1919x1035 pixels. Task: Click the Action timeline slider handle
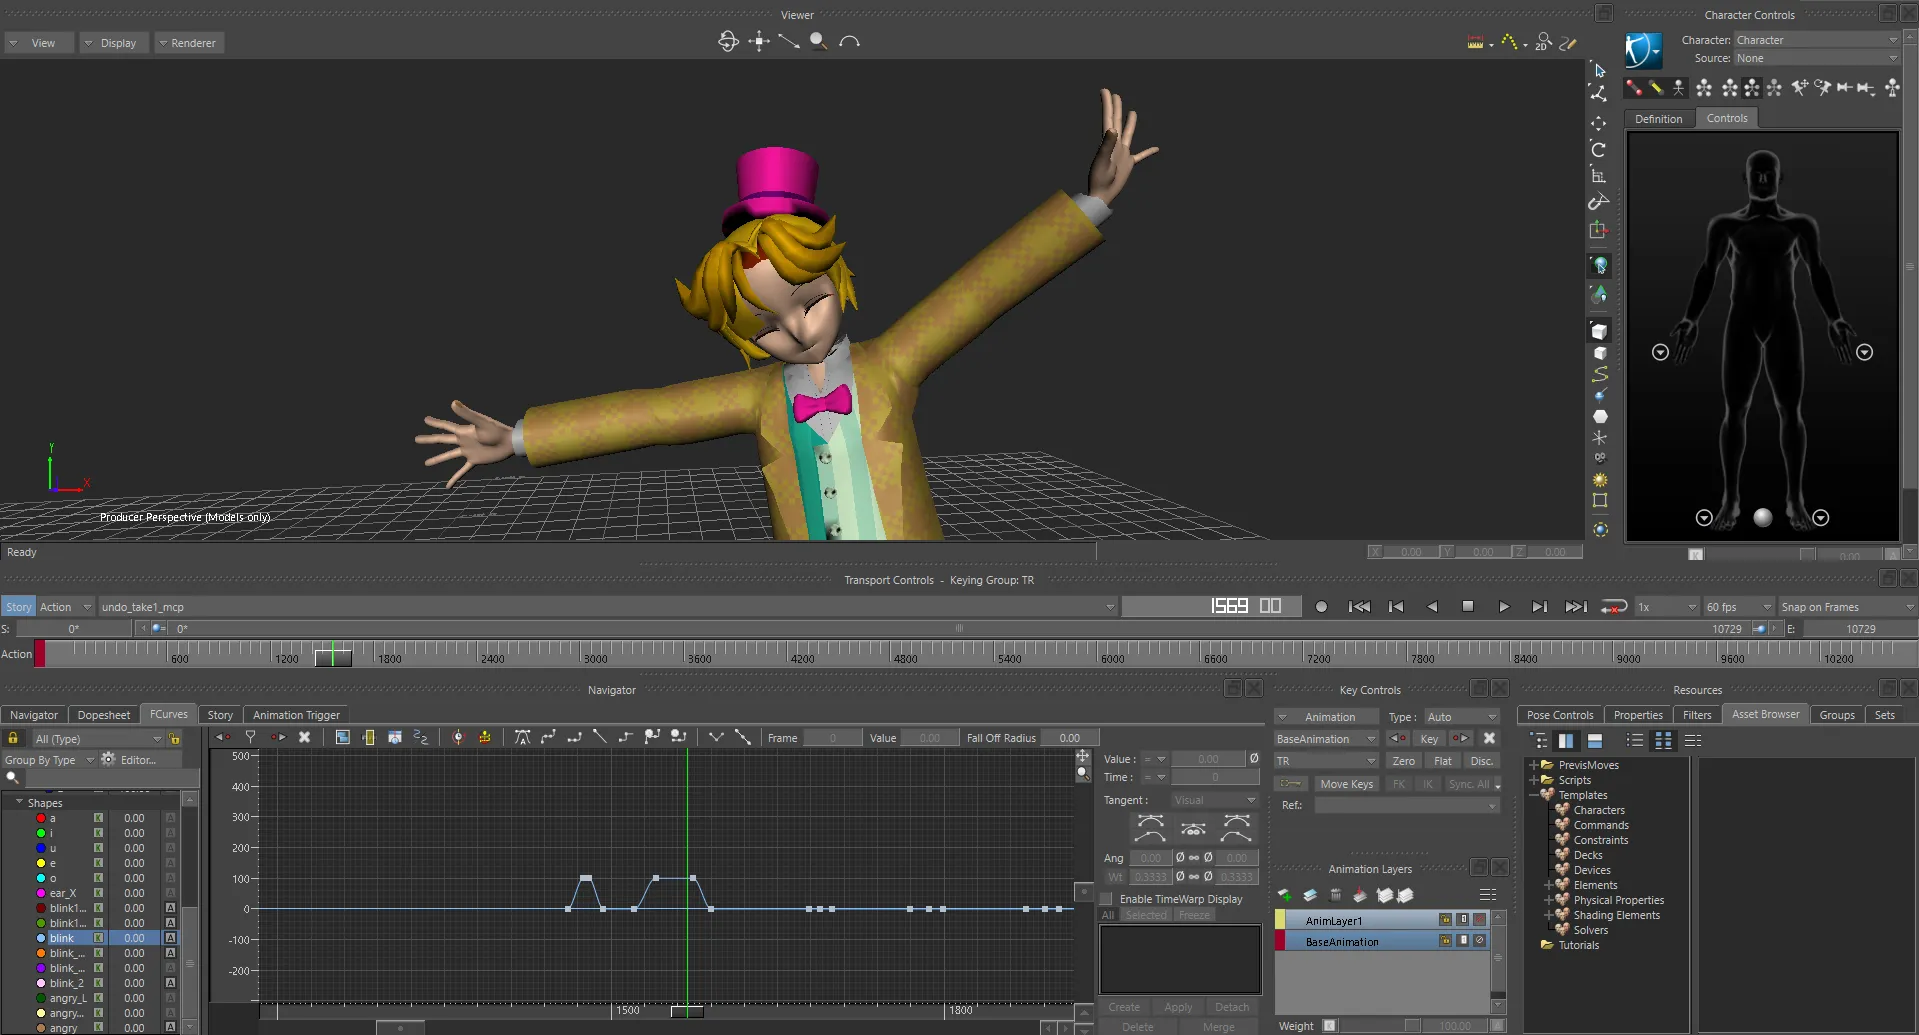click(333, 656)
